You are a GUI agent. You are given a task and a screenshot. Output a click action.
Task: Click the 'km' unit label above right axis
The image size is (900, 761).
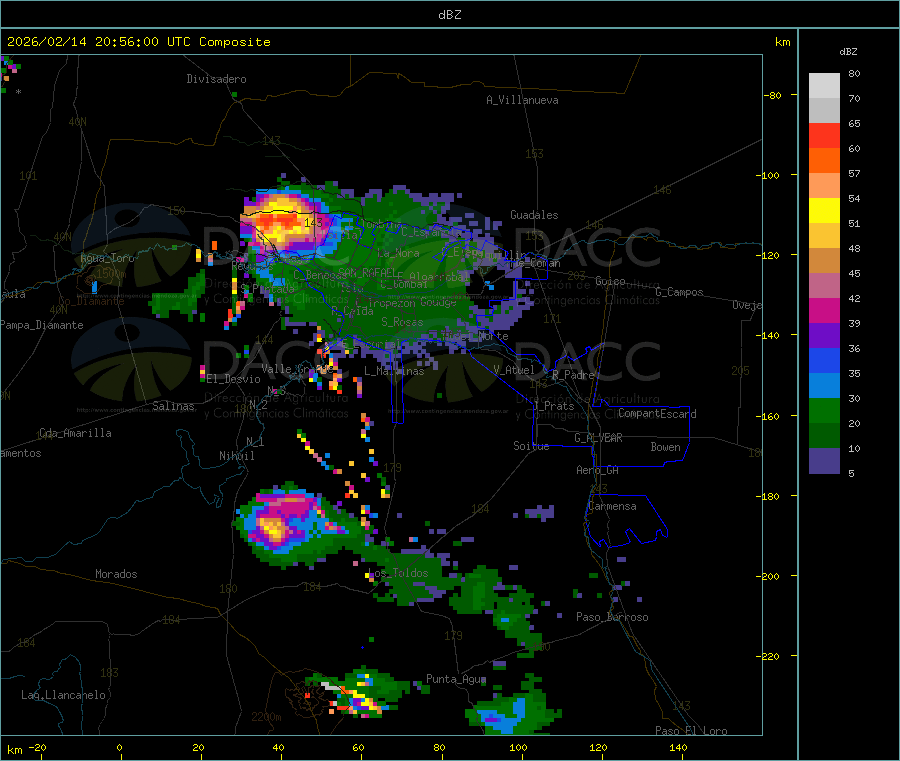tap(782, 42)
